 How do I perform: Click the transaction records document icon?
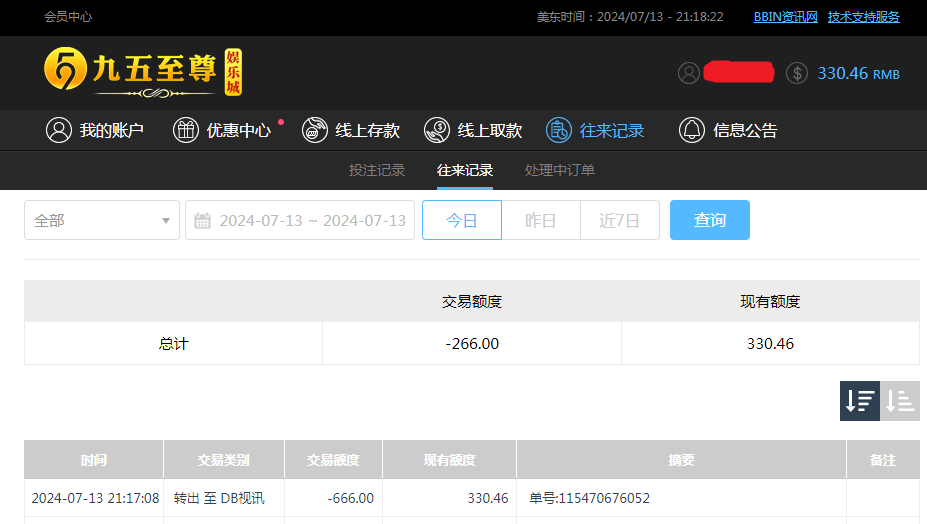pos(559,130)
